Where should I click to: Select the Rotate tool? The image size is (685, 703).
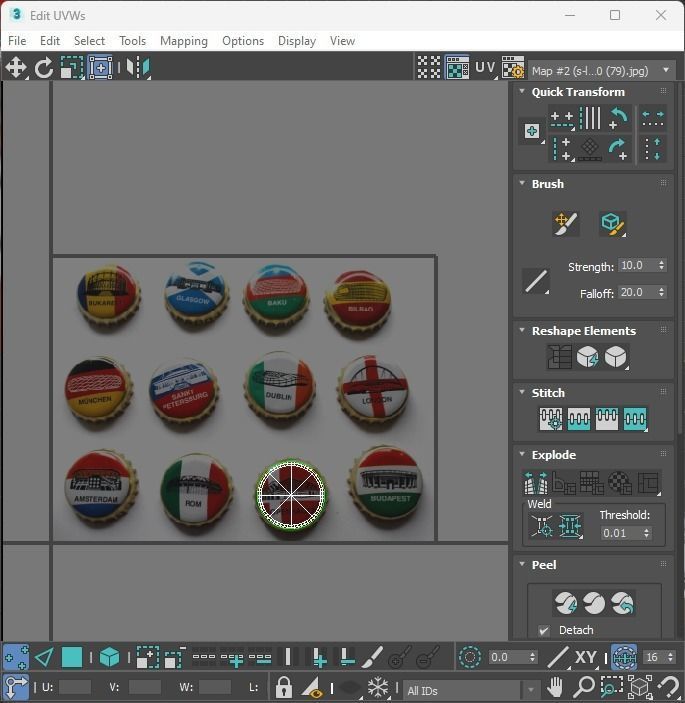pyautogui.click(x=43, y=68)
